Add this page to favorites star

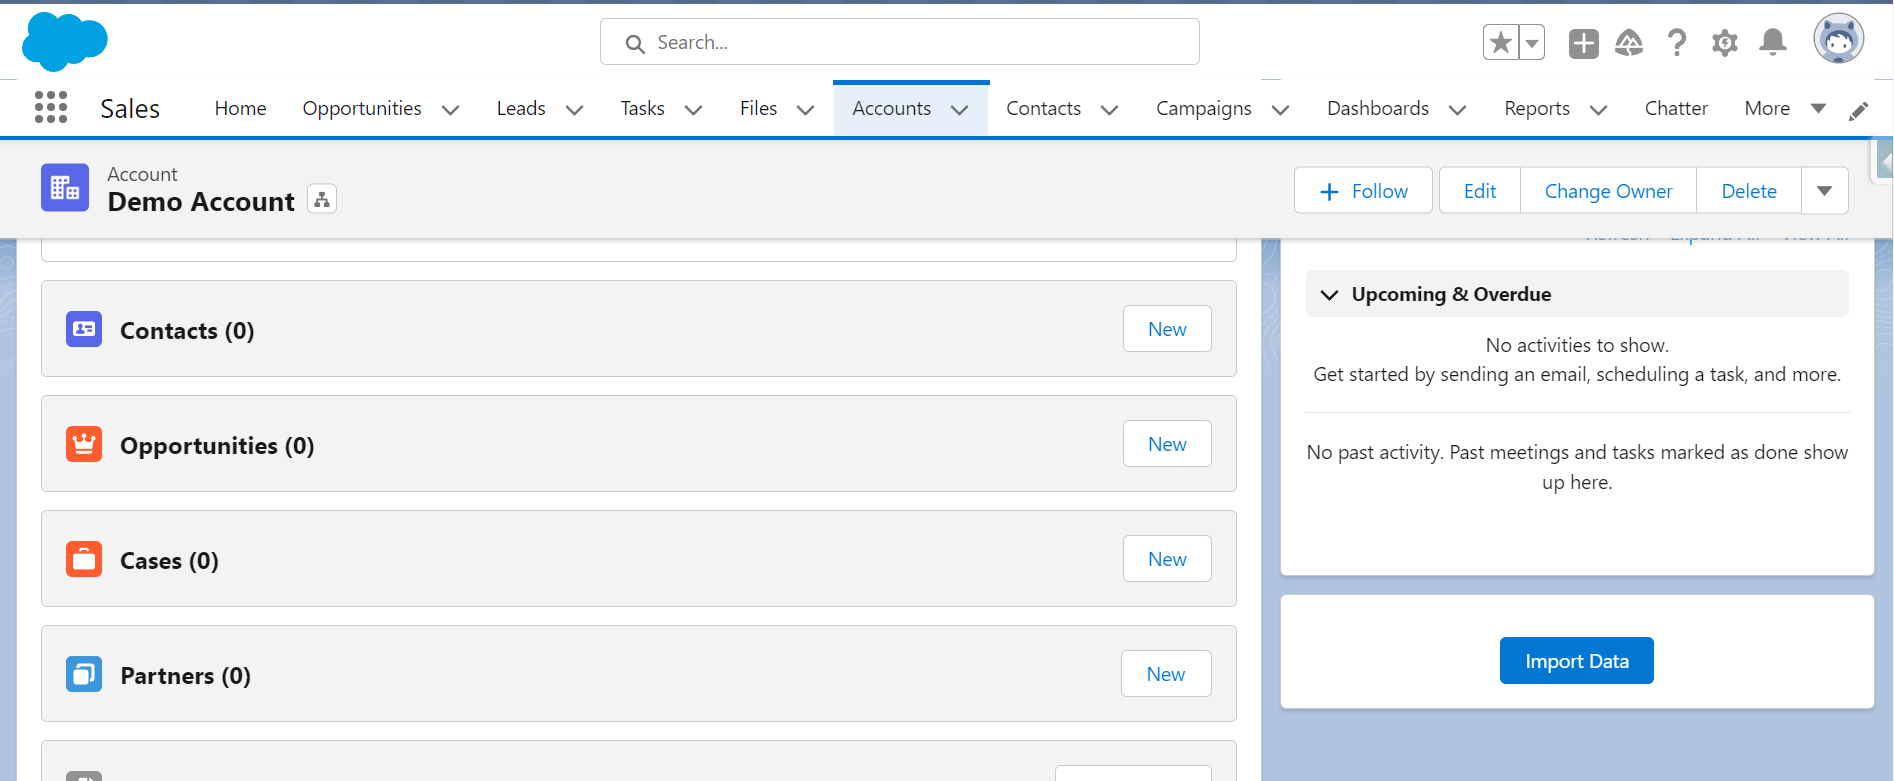pyautogui.click(x=1501, y=43)
